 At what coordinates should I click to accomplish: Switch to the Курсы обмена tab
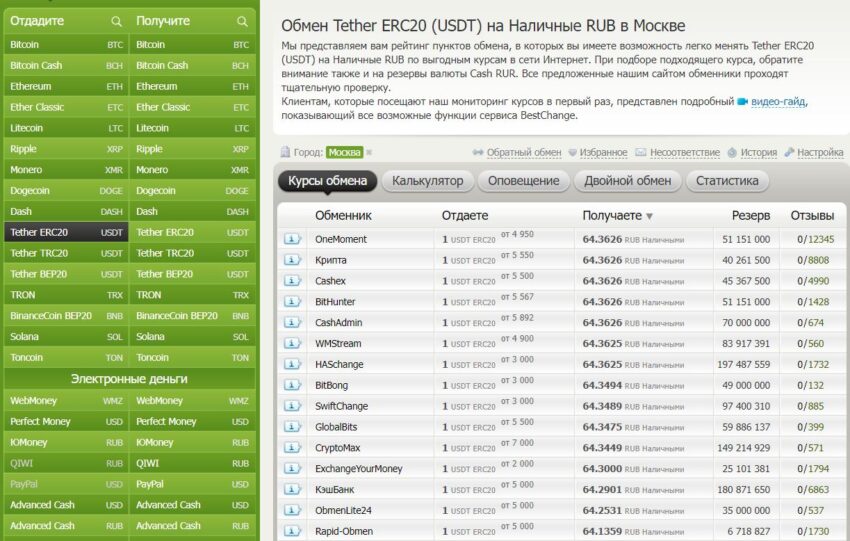coord(327,181)
